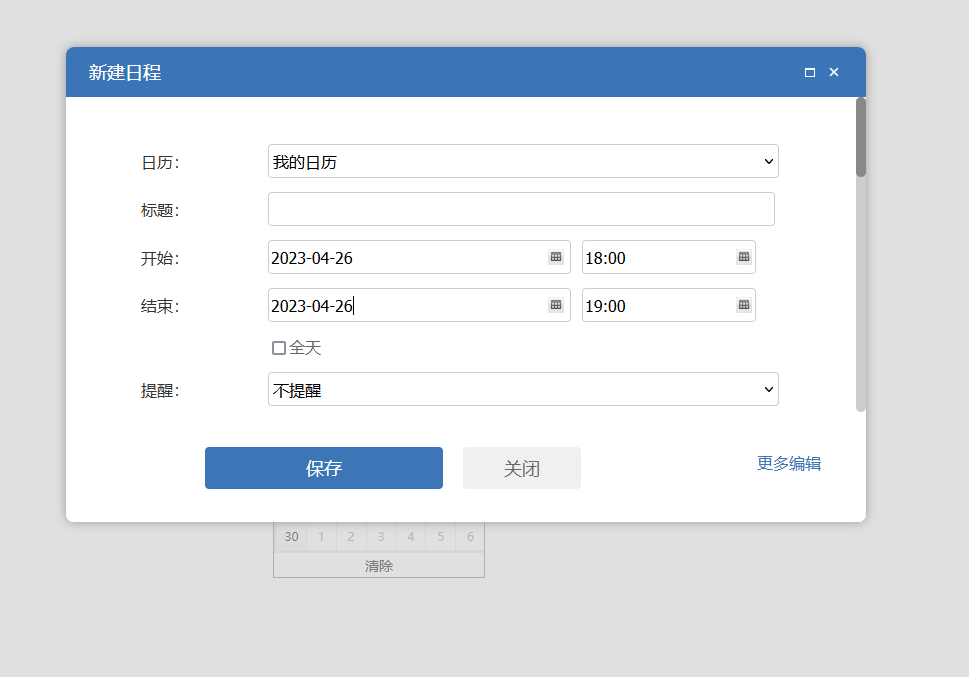The width and height of the screenshot is (969, 677).
Task: Select the 19:00 end time field
Action: (655, 305)
